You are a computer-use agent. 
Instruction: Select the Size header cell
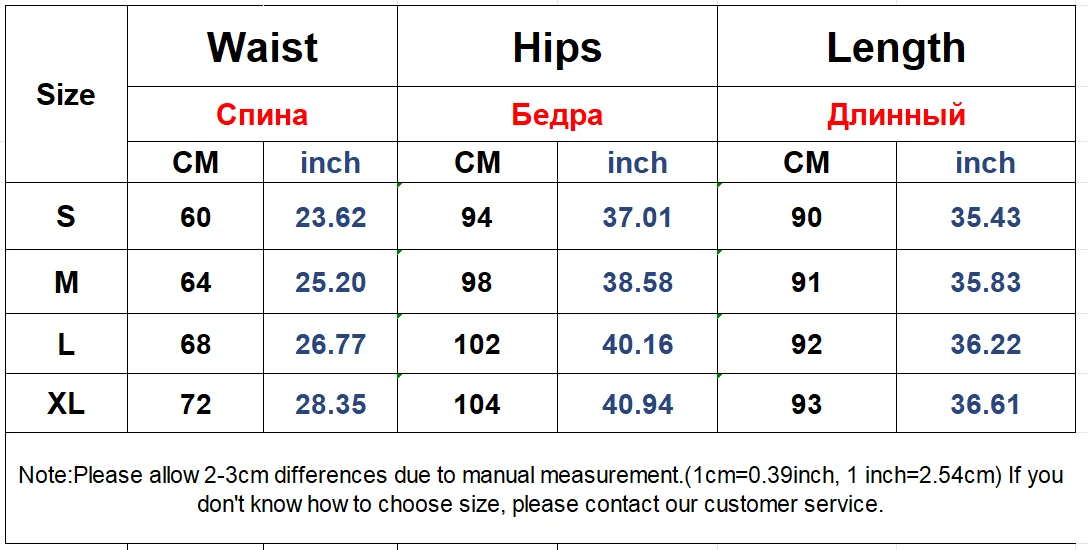pos(66,94)
